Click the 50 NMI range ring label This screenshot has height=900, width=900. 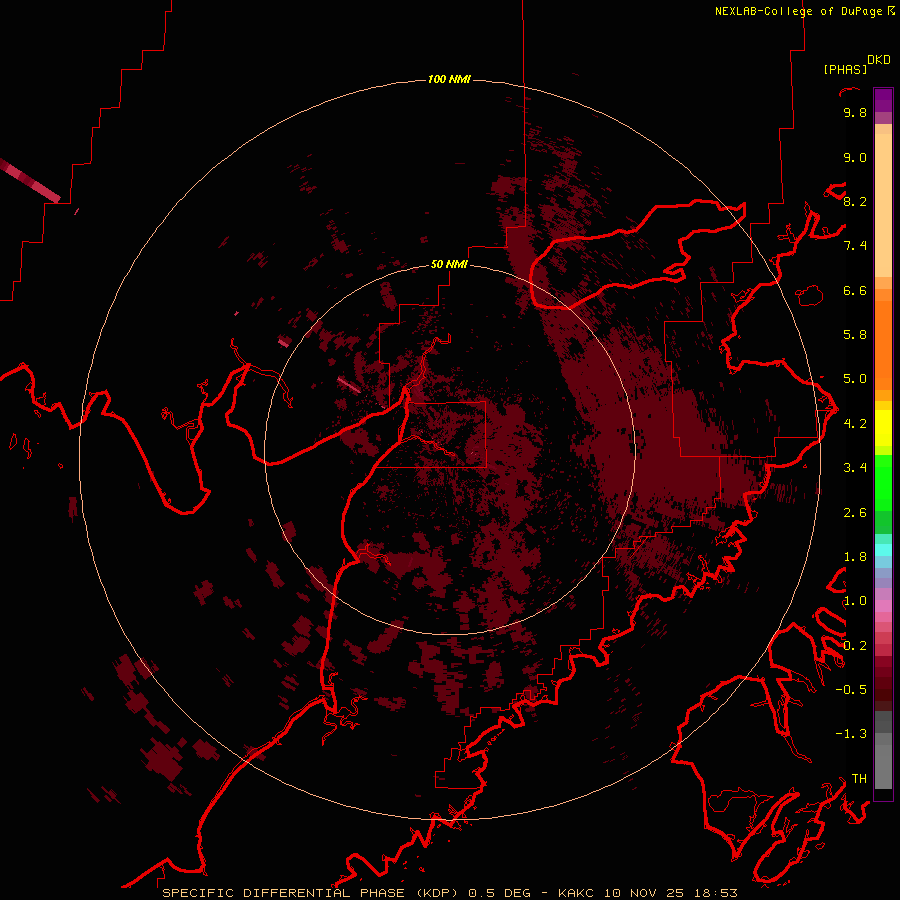pos(449,264)
